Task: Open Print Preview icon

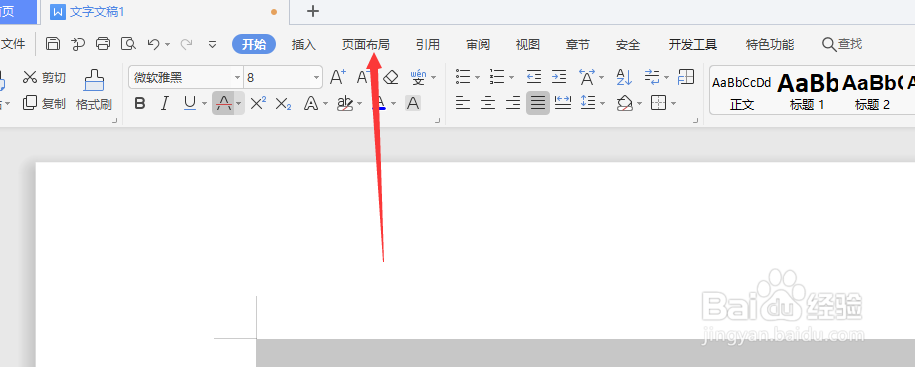Action: point(128,44)
